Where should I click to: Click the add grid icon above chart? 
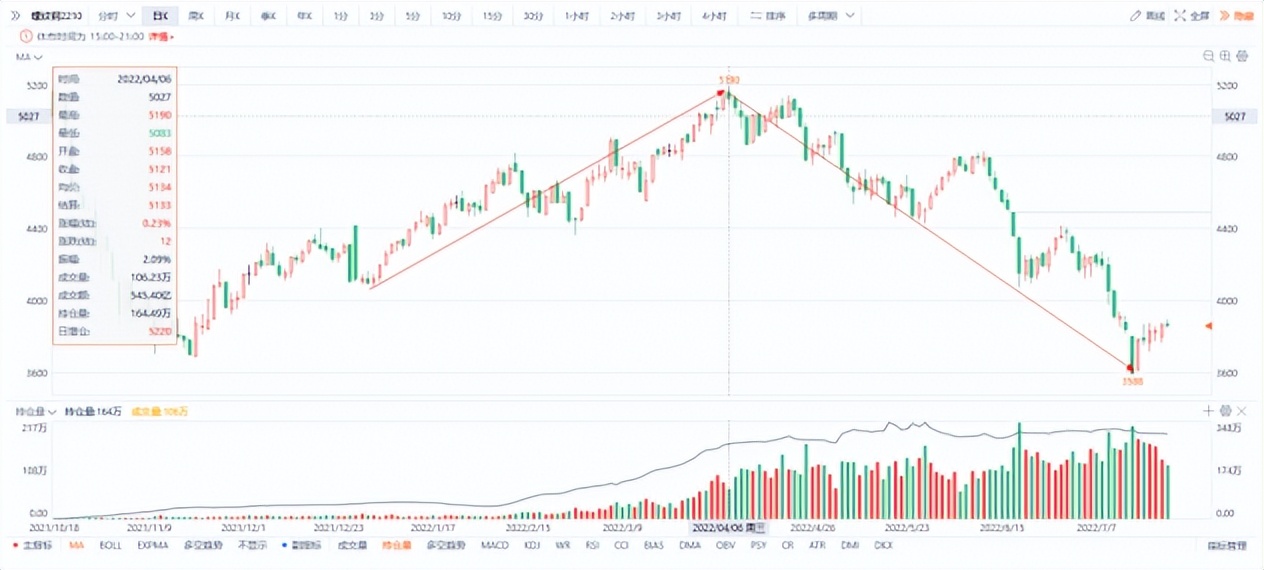click(1225, 57)
